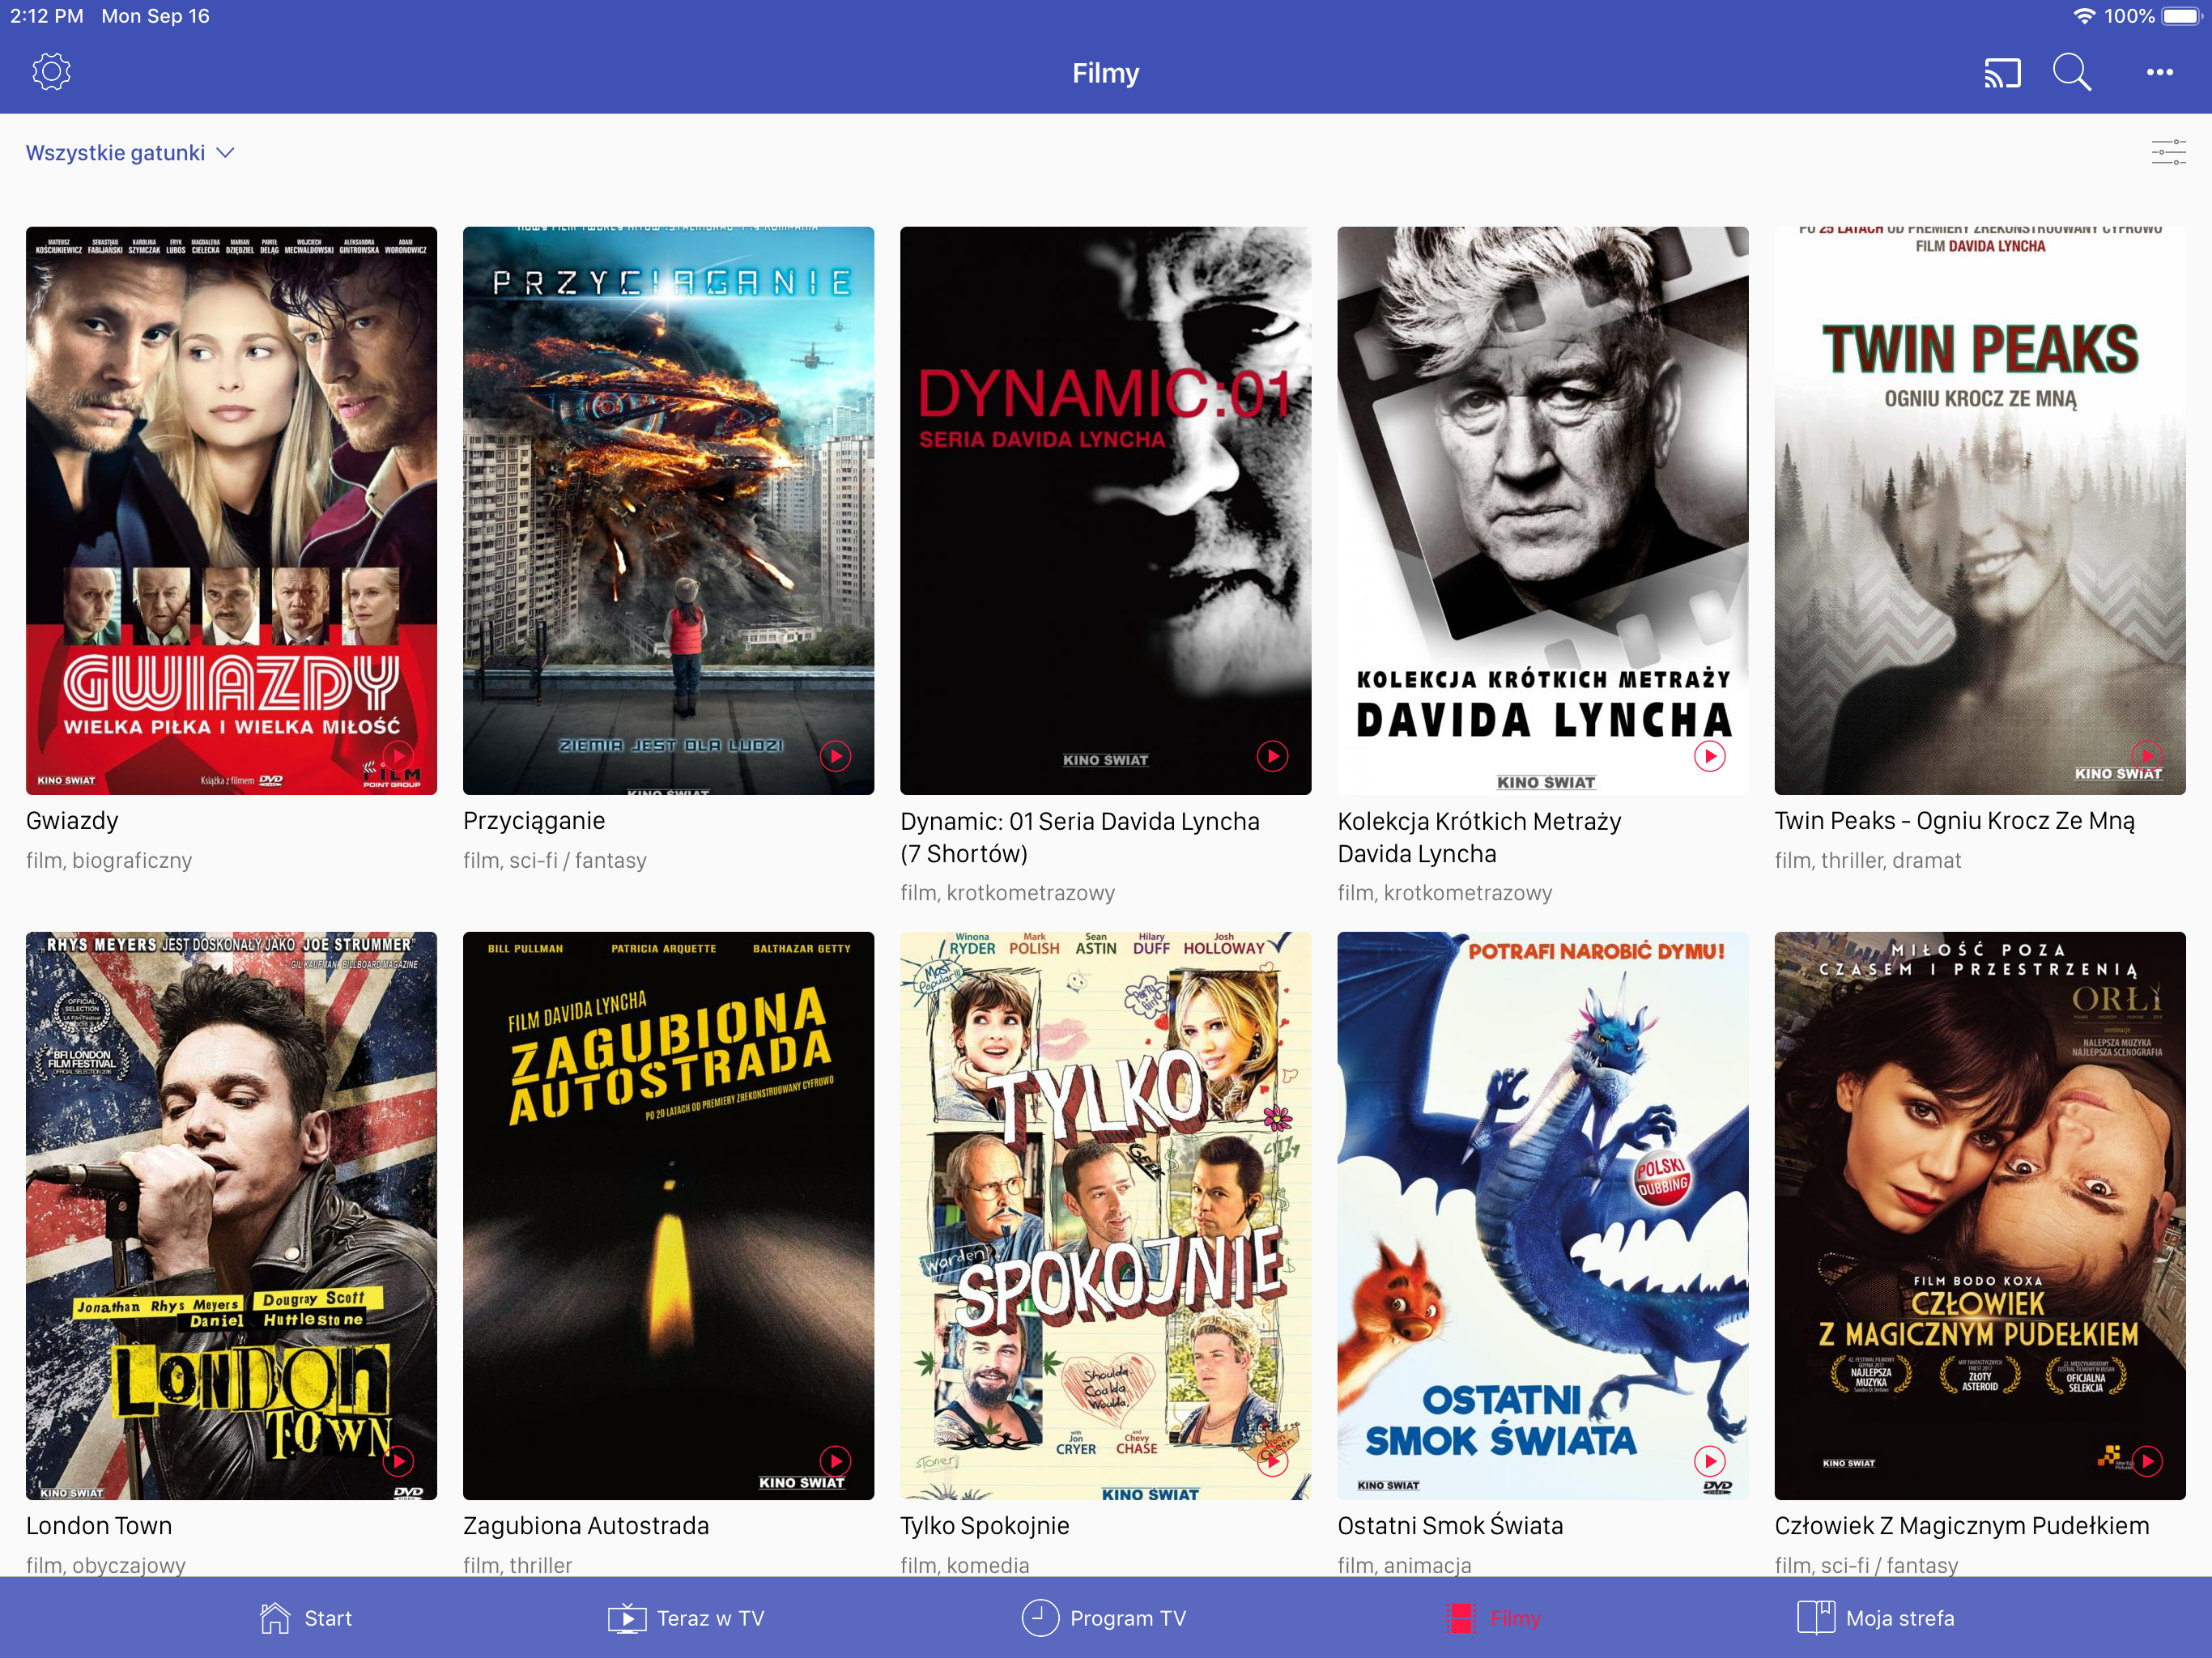Open the Zagubiona Autostrada movie poster
The height and width of the screenshot is (1658, 2212).
click(x=668, y=1215)
